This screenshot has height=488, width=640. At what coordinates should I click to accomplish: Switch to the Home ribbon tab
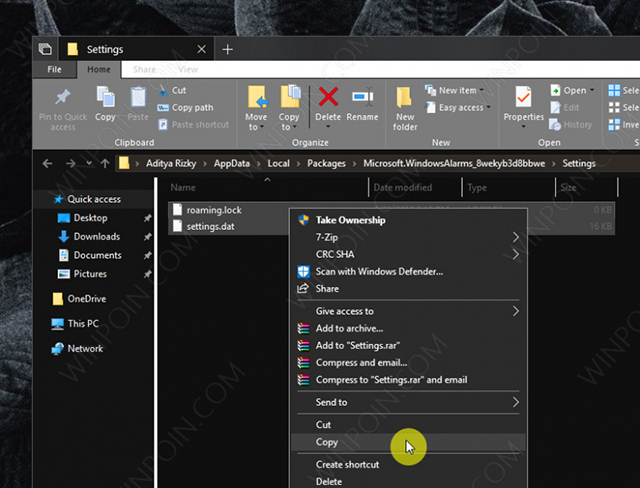point(98,69)
